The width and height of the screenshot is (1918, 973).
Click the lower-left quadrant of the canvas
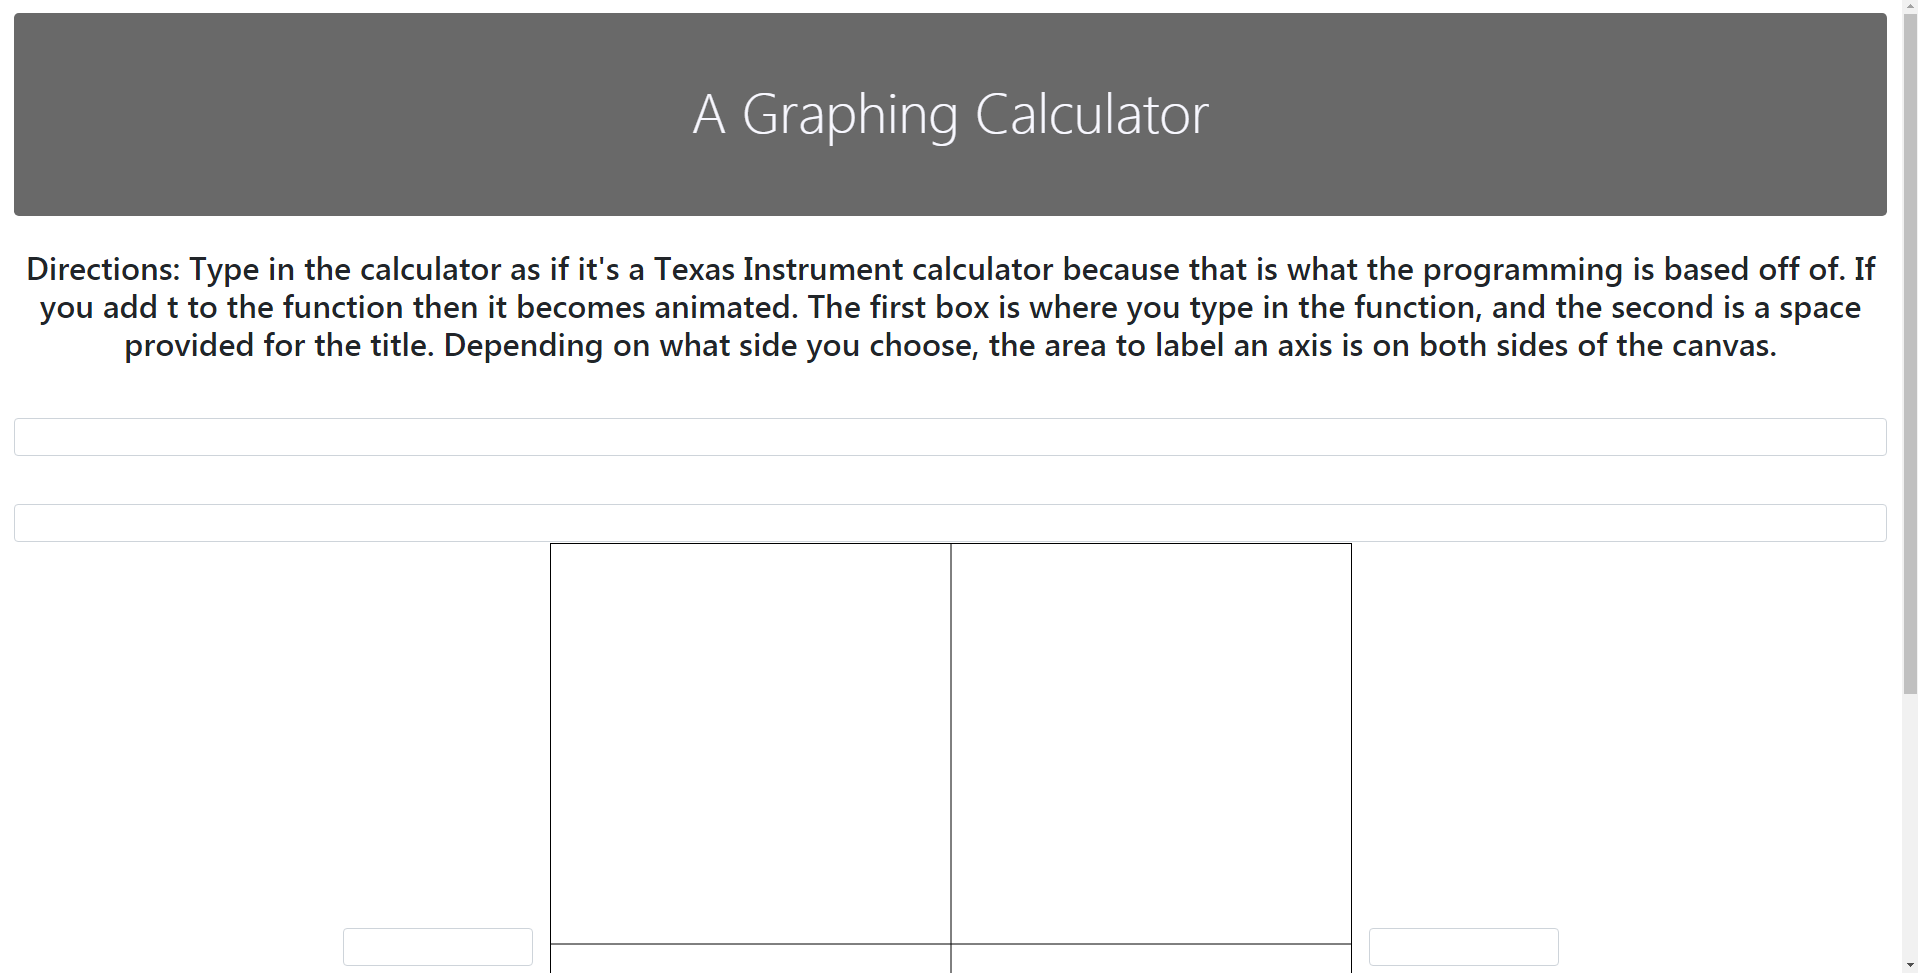(x=750, y=960)
